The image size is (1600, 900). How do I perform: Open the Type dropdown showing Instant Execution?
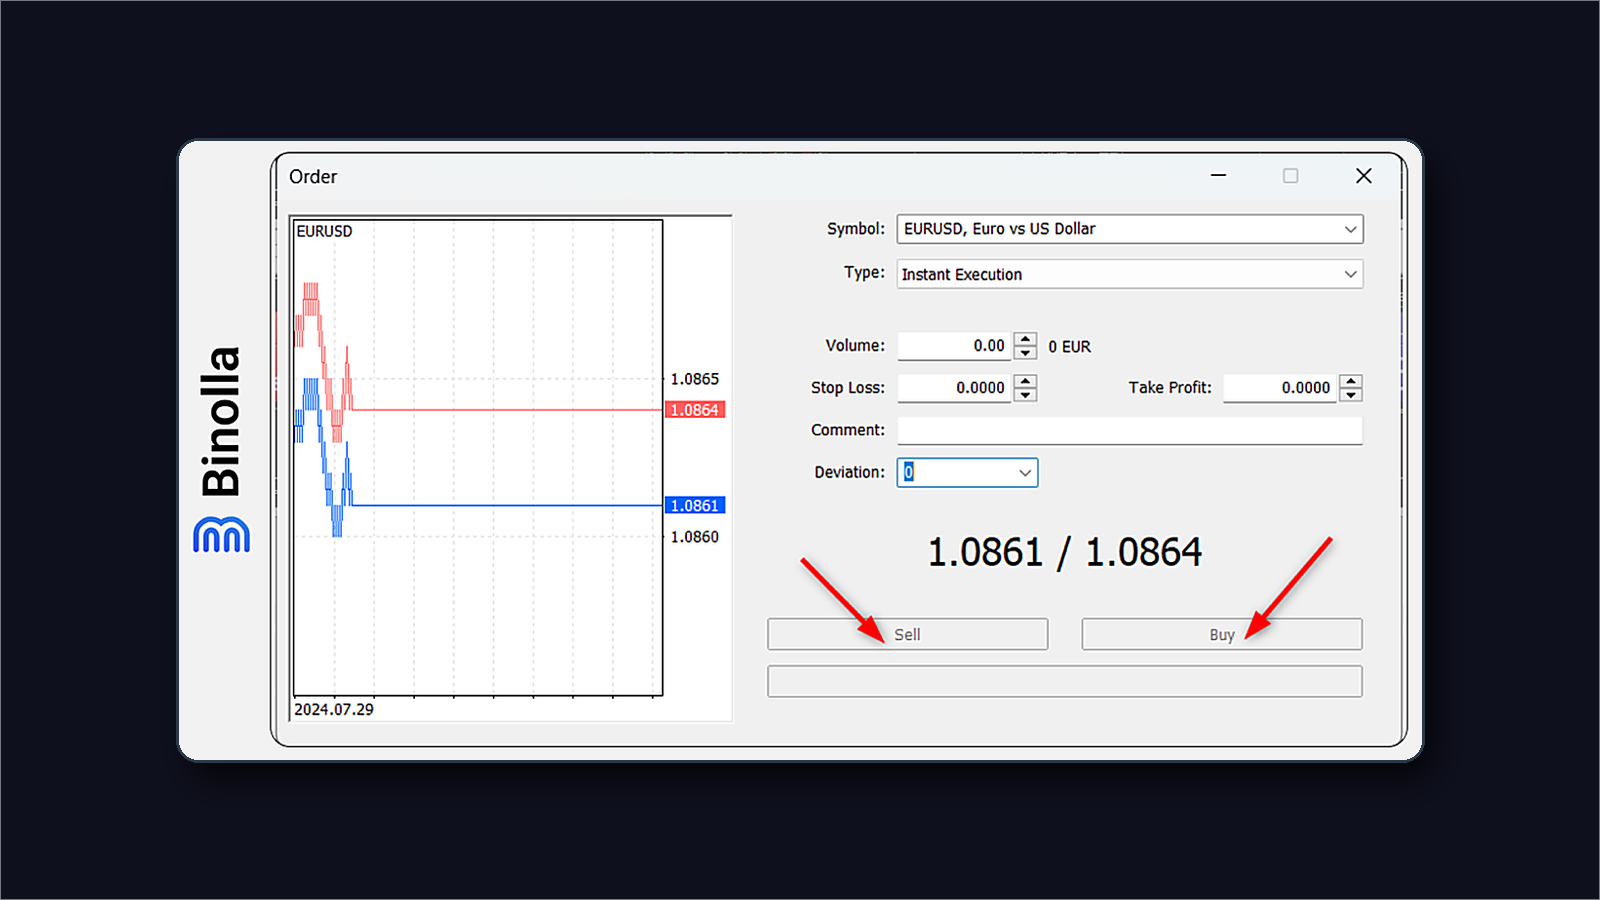coord(1352,274)
